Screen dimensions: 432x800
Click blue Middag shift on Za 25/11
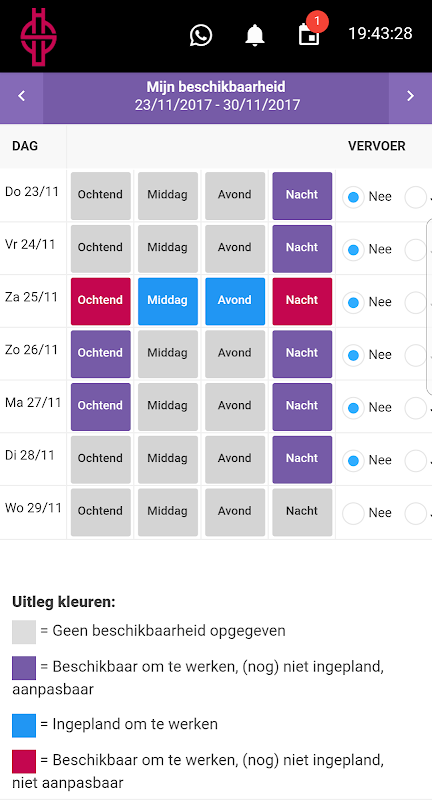[x=168, y=302]
